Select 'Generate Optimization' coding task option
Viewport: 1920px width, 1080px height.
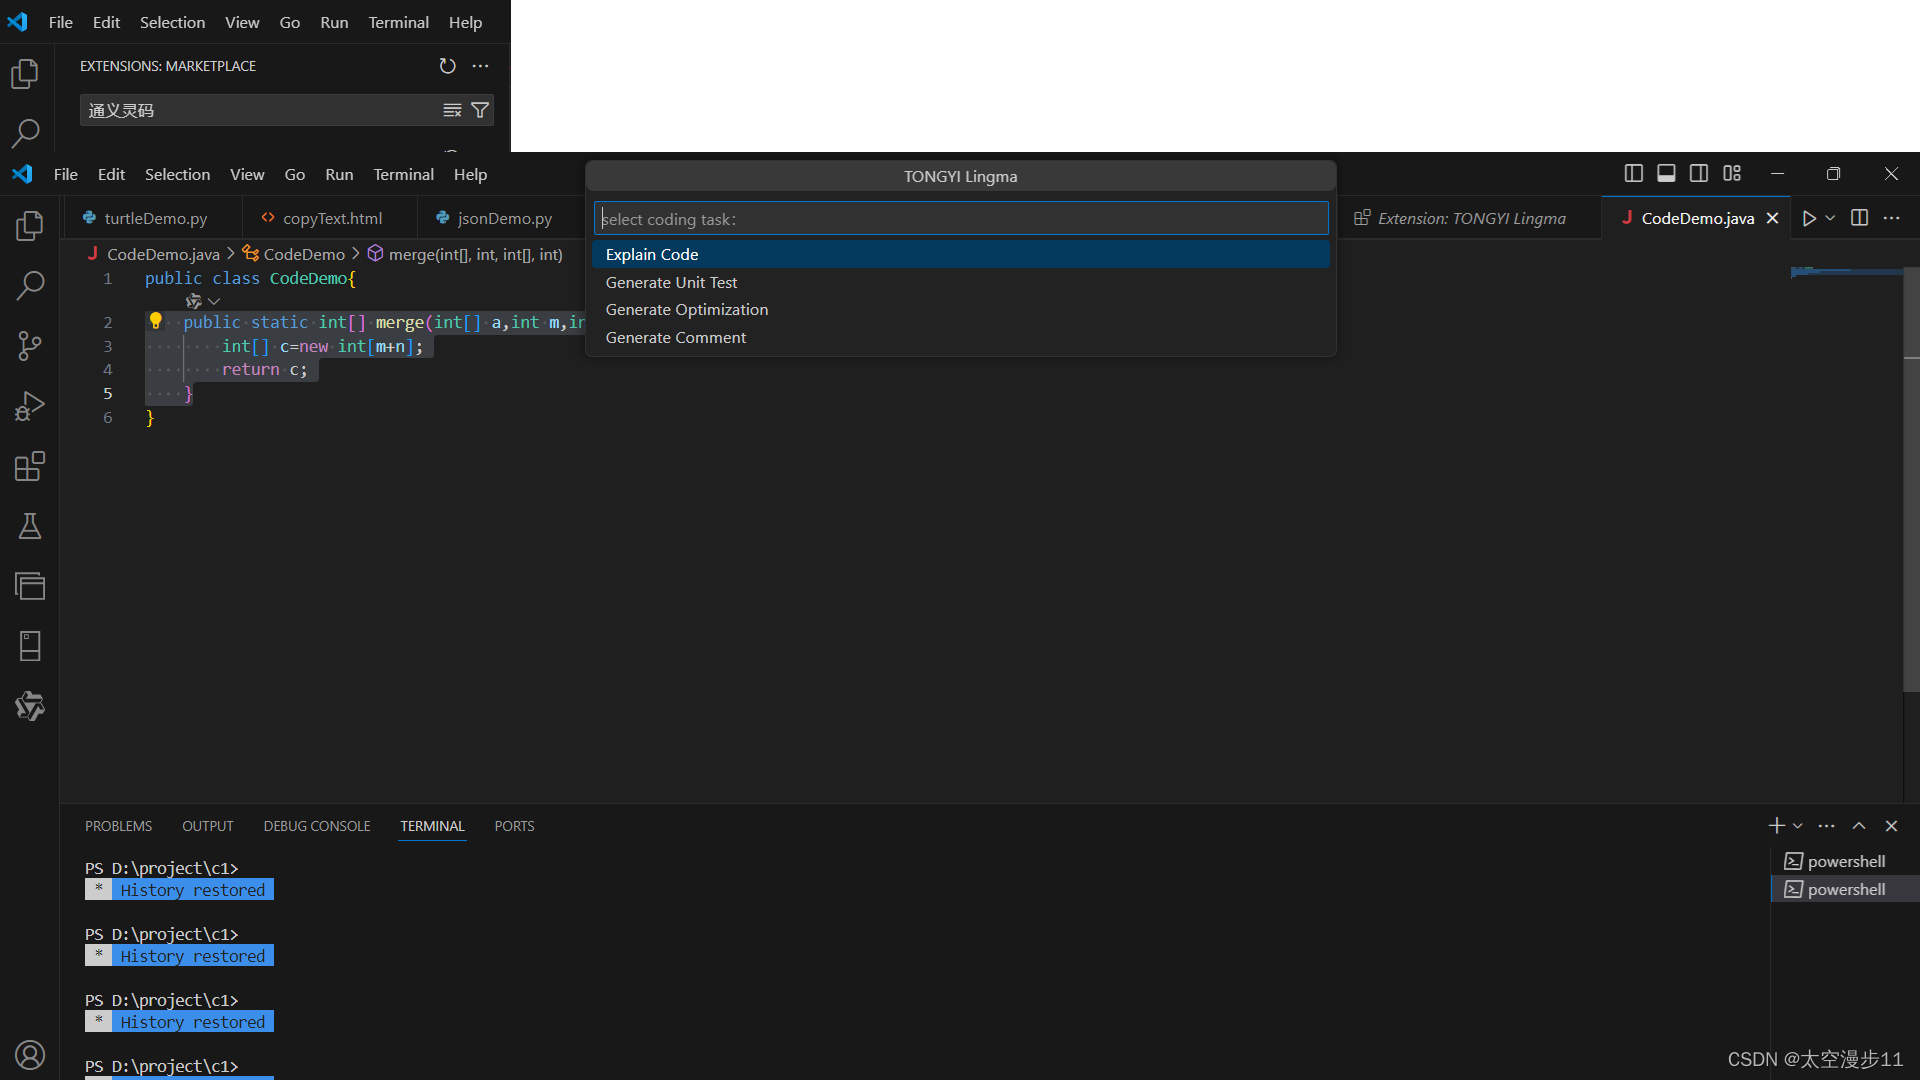pyautogui.click(x=686, y=309)
